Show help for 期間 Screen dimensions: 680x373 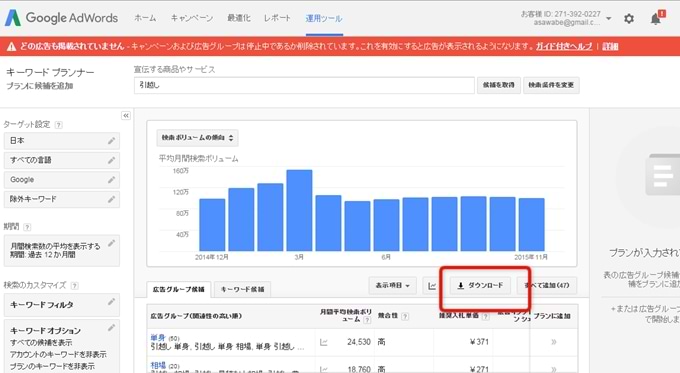point(27,227)
